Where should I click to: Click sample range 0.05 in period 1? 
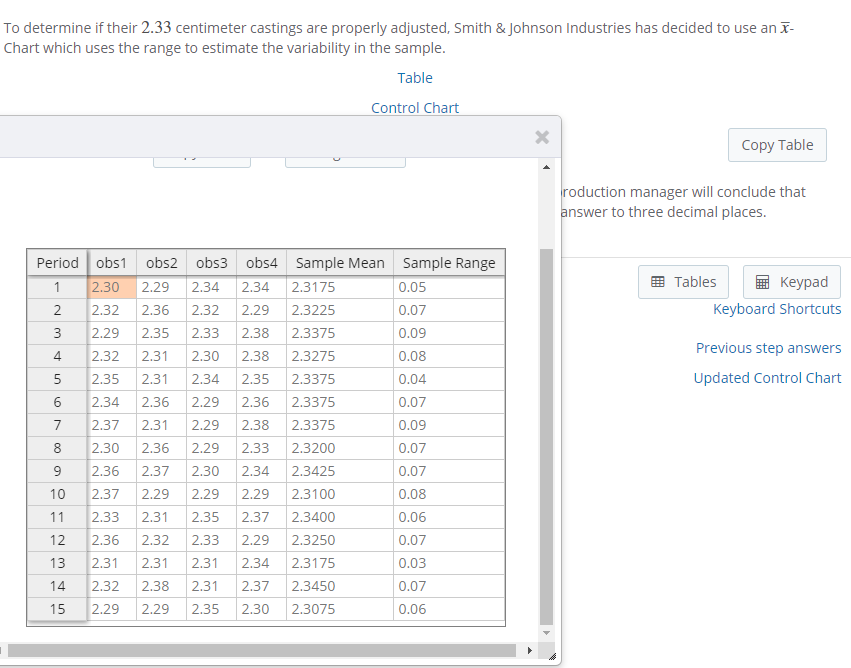tap(449, 287)
